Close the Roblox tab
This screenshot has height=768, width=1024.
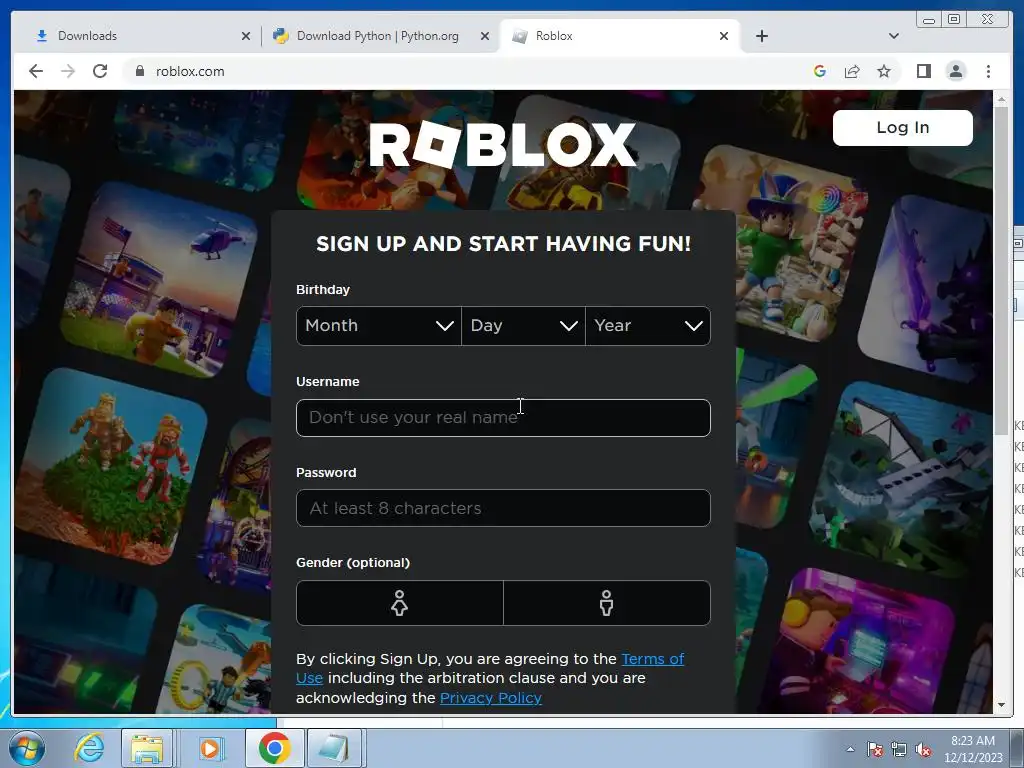[724, 36]
